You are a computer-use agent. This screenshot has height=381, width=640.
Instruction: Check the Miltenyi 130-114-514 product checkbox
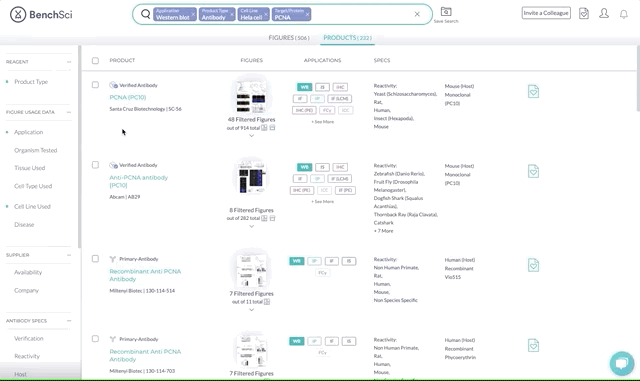coord(95,258)
